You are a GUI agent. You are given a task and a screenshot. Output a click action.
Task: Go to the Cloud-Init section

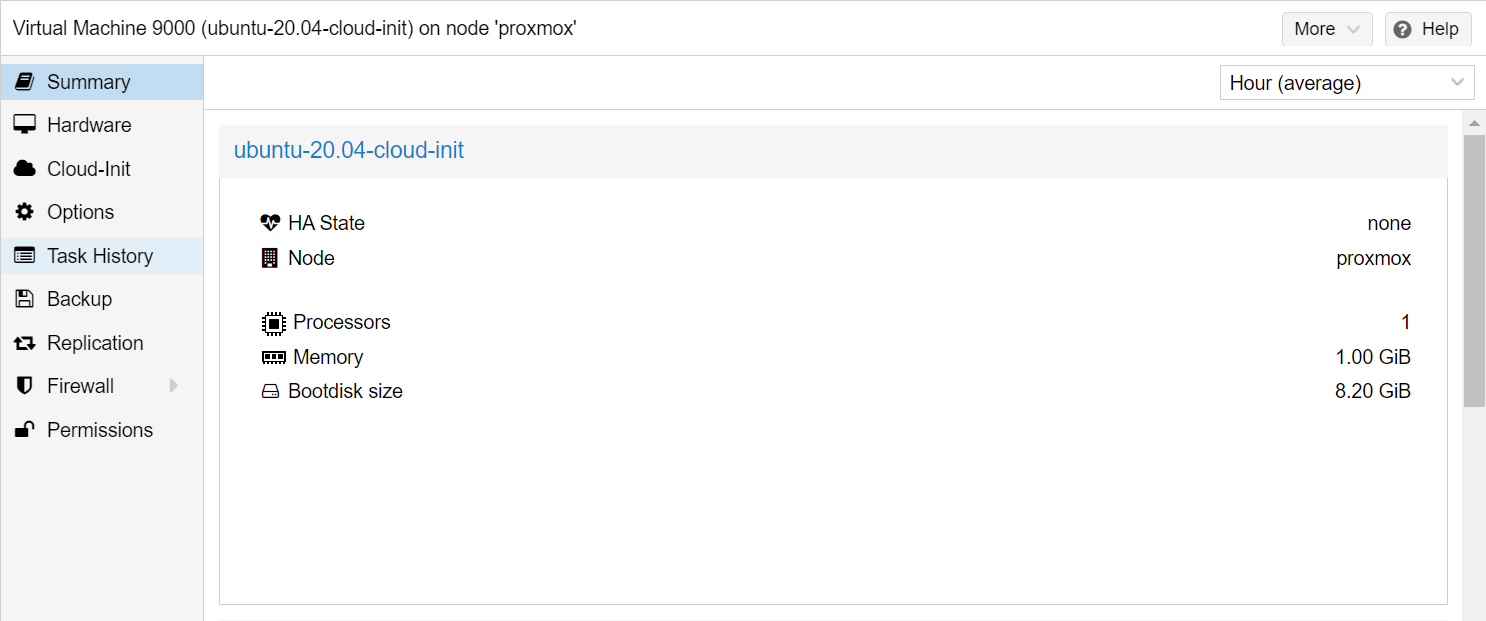coord(89,169)
